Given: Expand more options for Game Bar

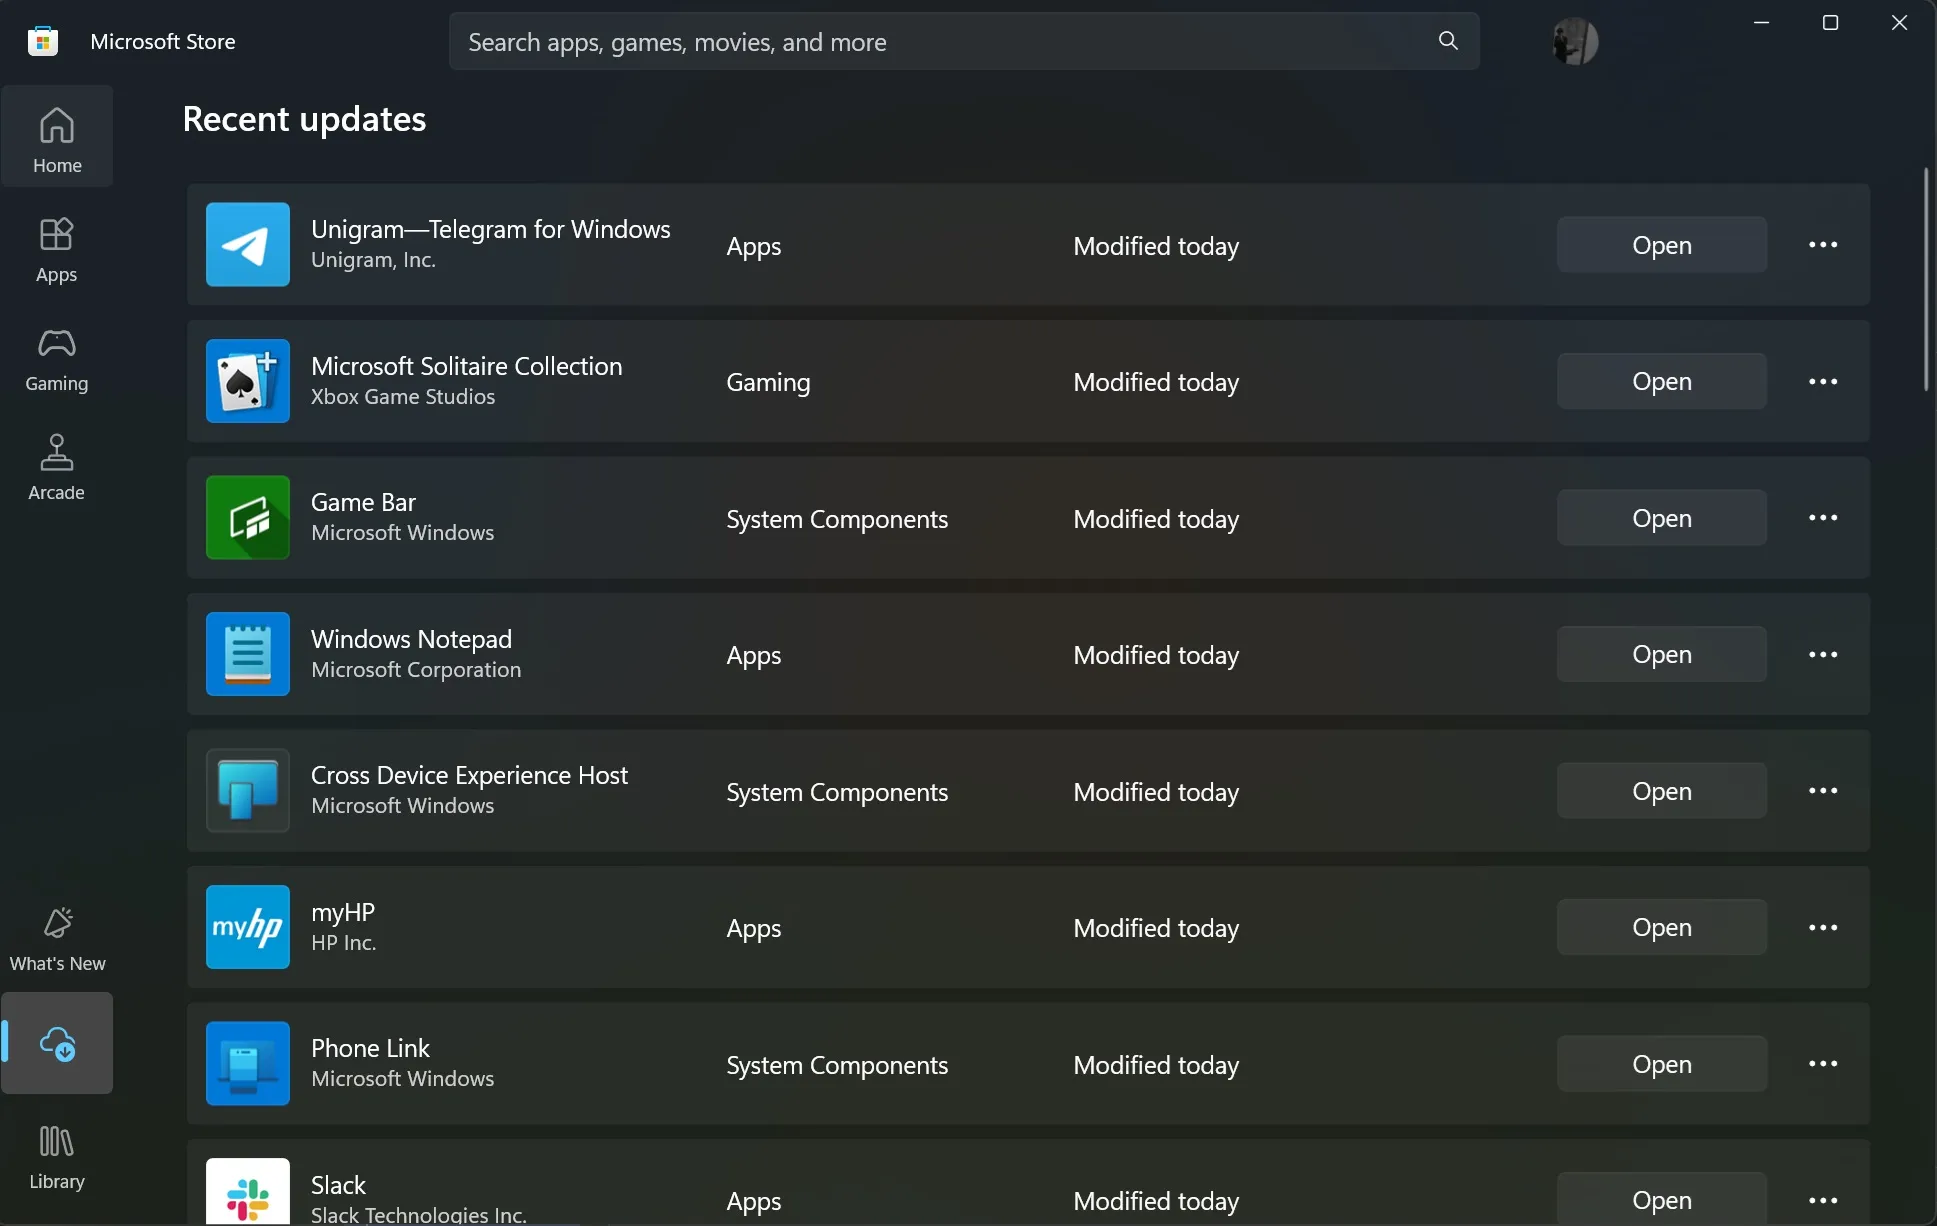Looking at the screenshot, I should (x=1823, y=517).
